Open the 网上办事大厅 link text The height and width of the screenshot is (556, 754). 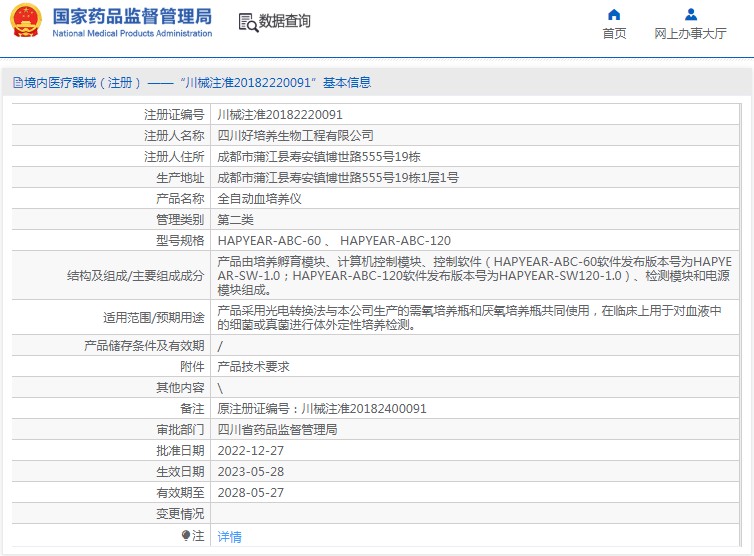tap(690, 33)
